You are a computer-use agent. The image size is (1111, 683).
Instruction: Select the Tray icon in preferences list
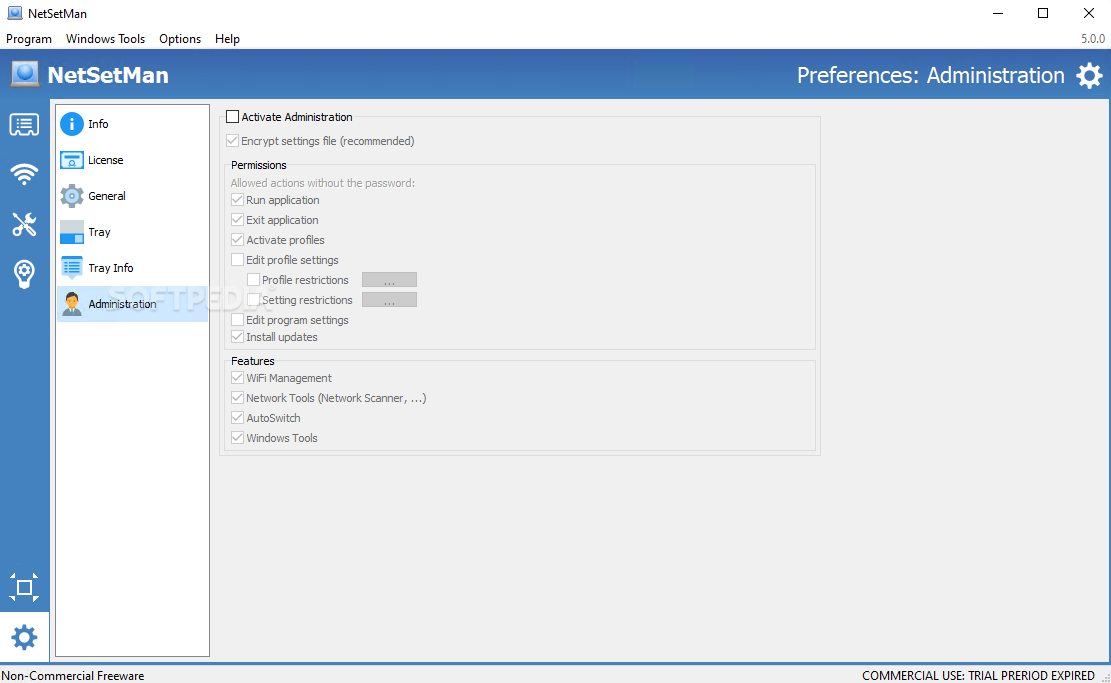click(72, 232)
